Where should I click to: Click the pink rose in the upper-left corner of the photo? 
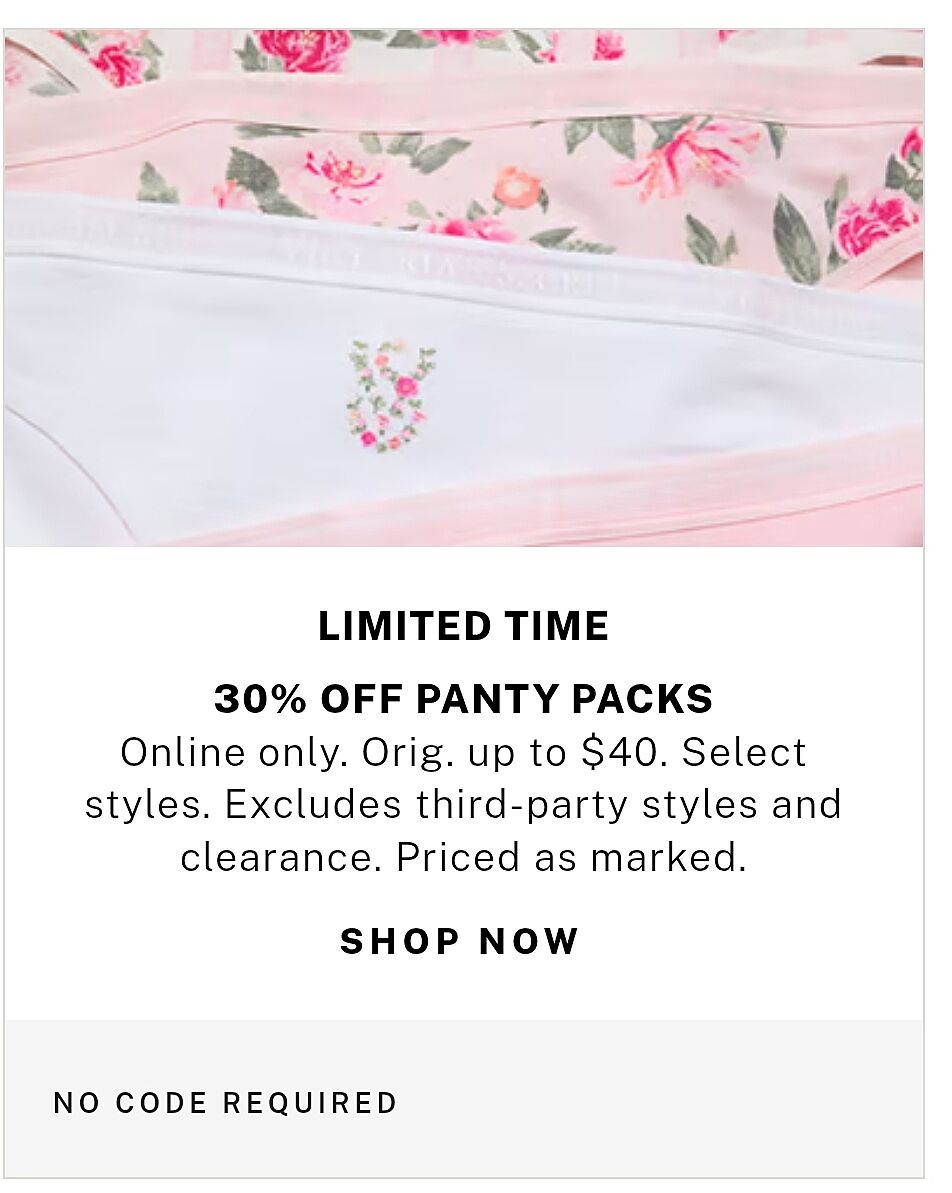(x=118, y=59)
